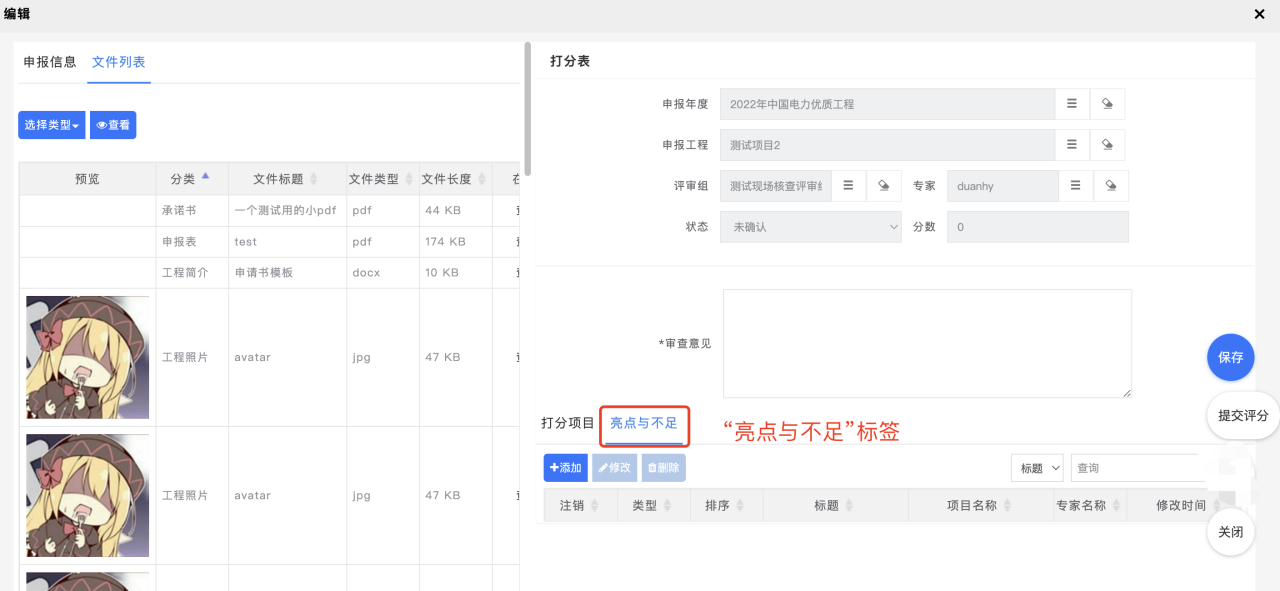The height and width of the screenshot is (591, 1280).
Task: Click the 174 KB file length cell
Action: click(x=456, y=242)
